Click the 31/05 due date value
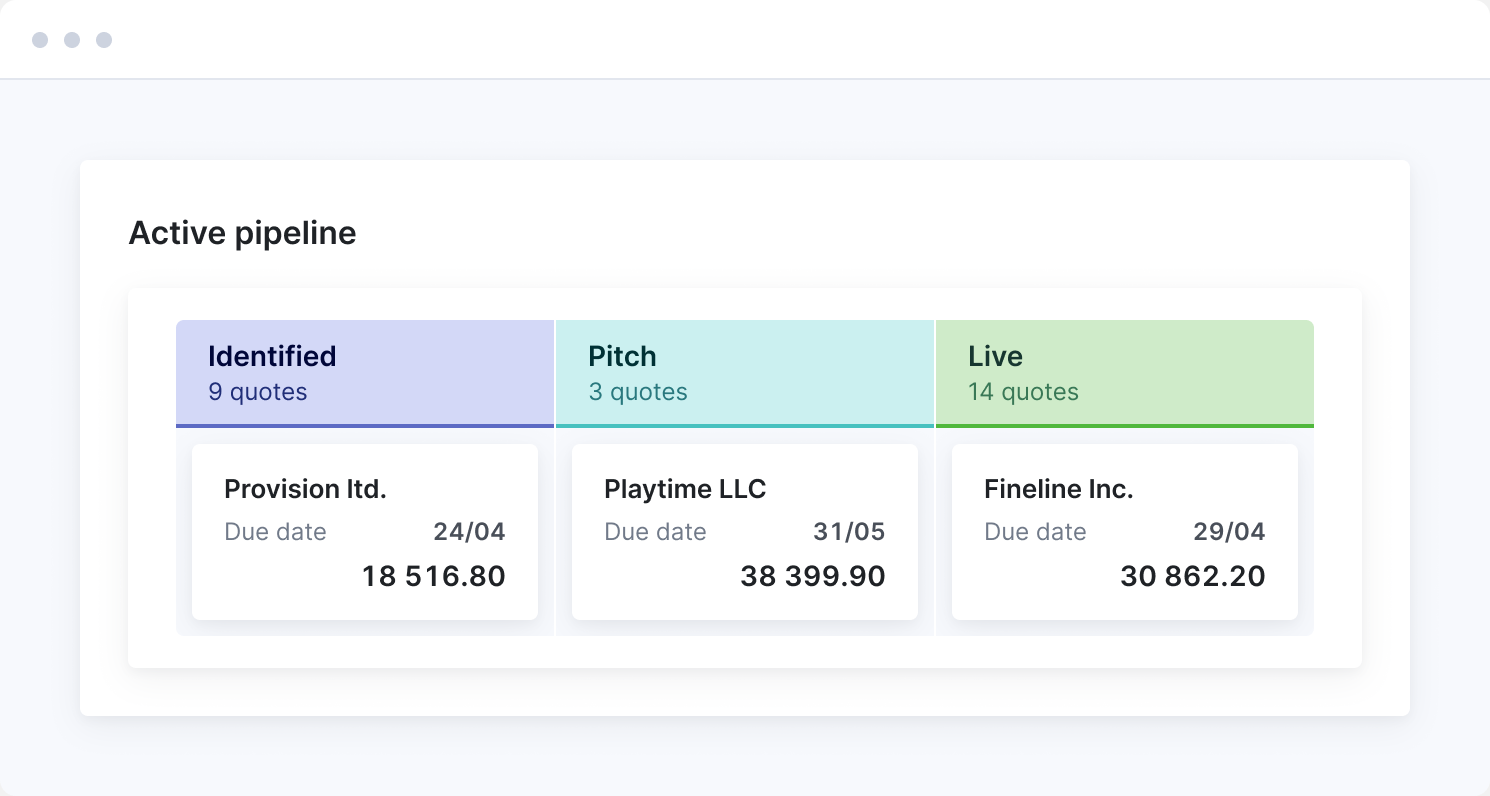 849,532
